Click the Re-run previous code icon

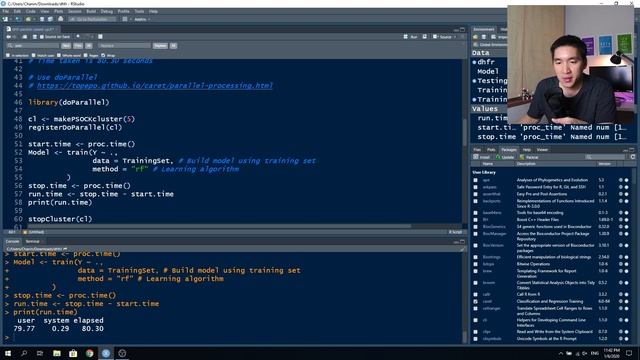425,37
